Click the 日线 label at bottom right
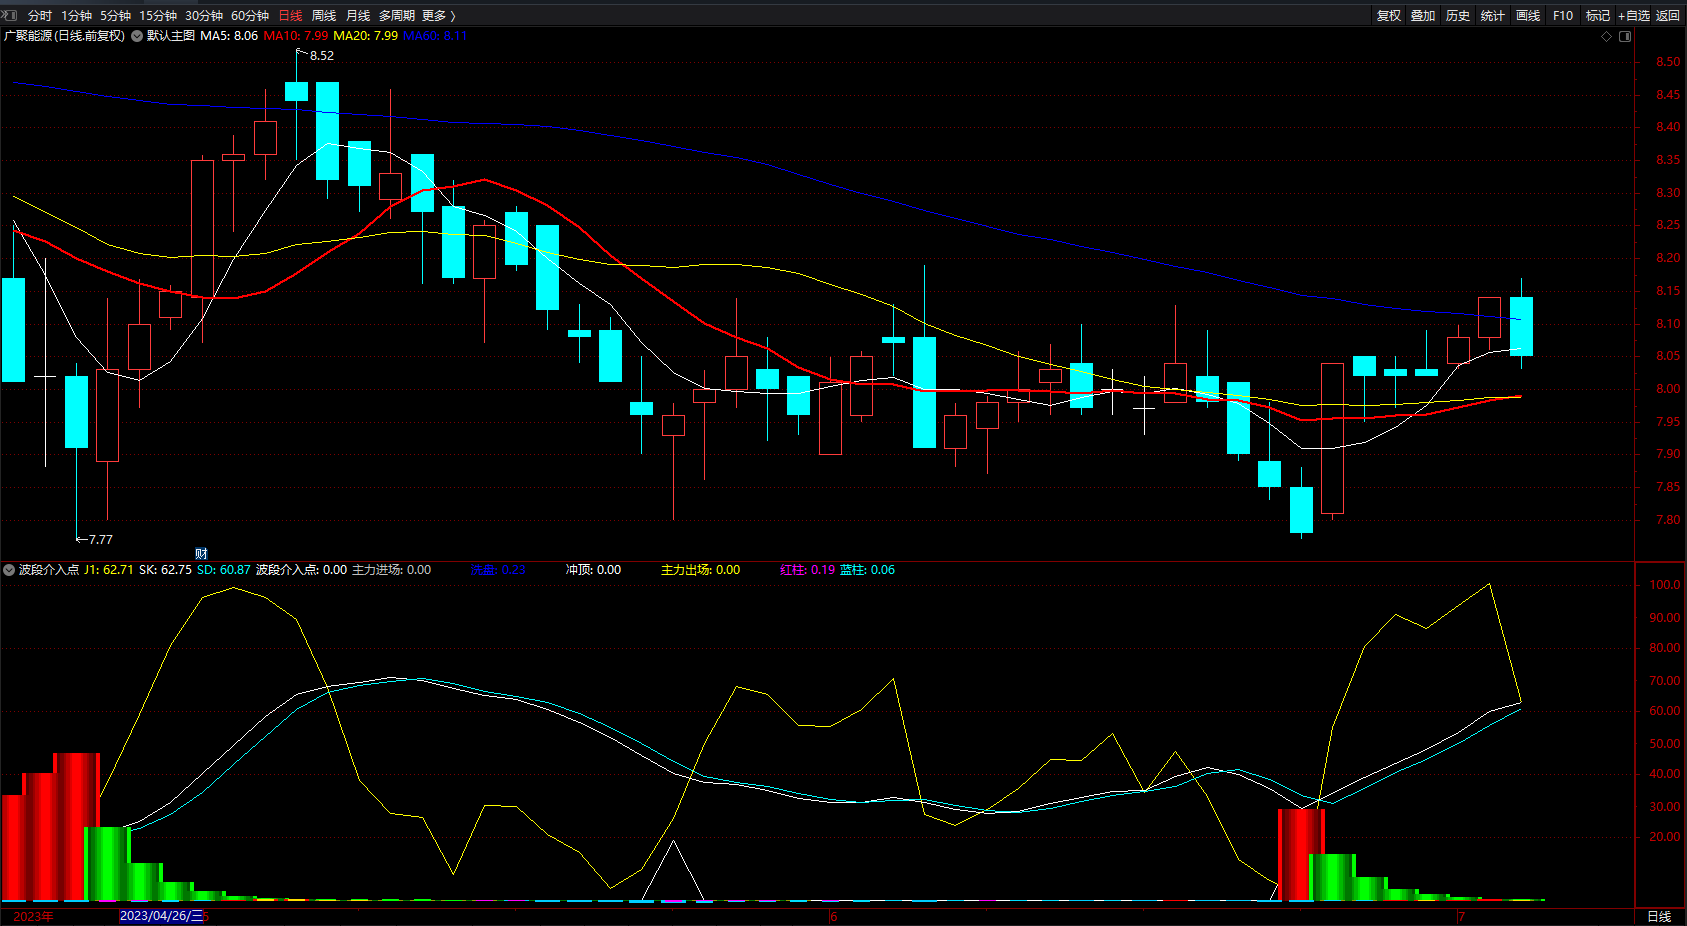Screen dimensions: 1687x926 1659,916
